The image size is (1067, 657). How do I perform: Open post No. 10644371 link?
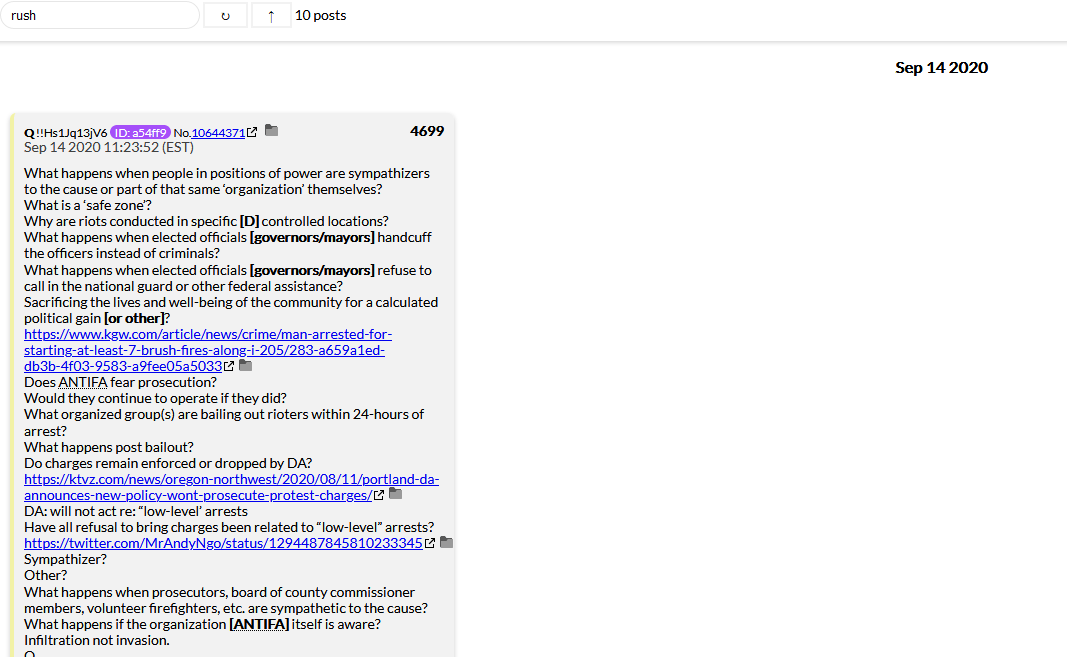(218, 133)
